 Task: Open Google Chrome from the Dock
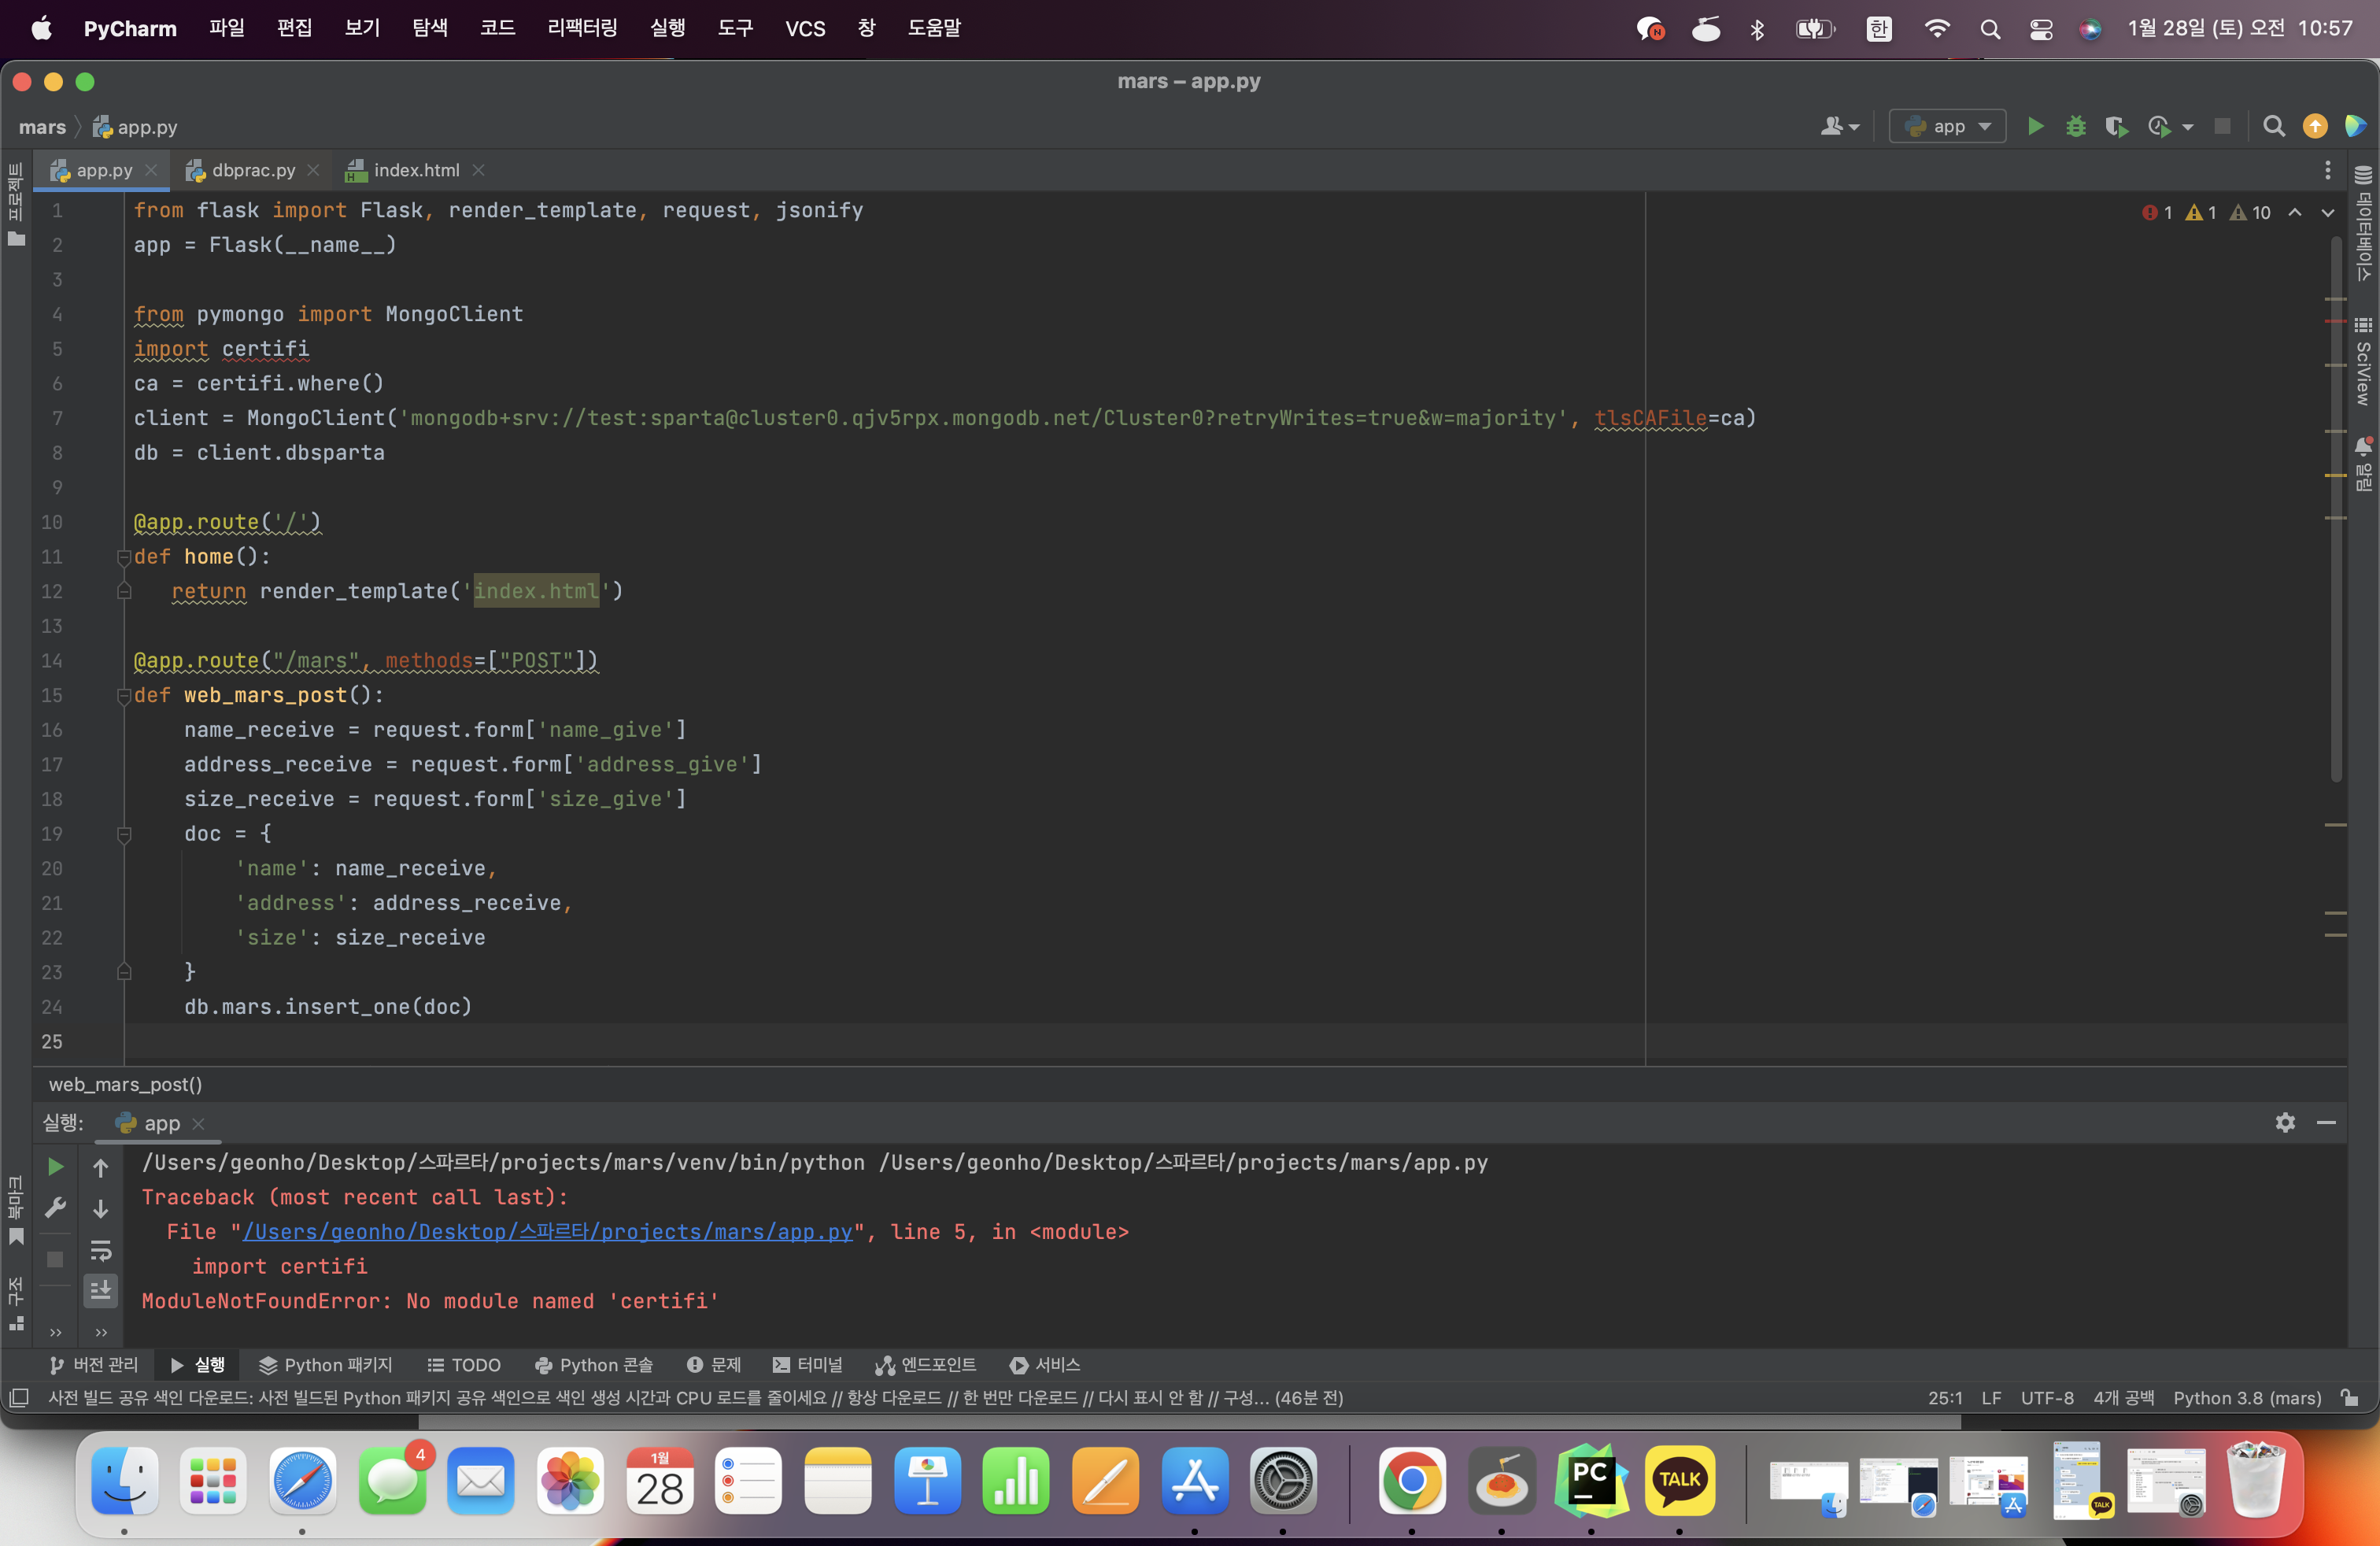coord(1411,1480)
